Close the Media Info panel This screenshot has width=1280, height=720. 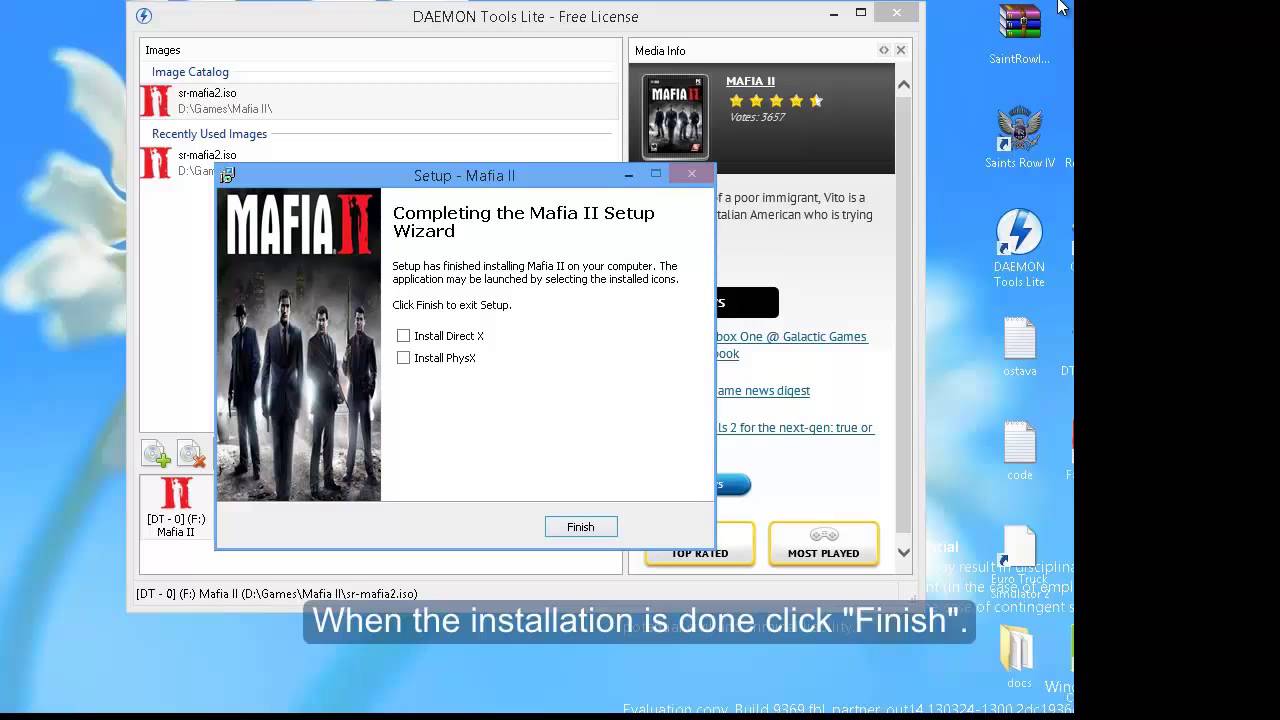pos(901,50)
